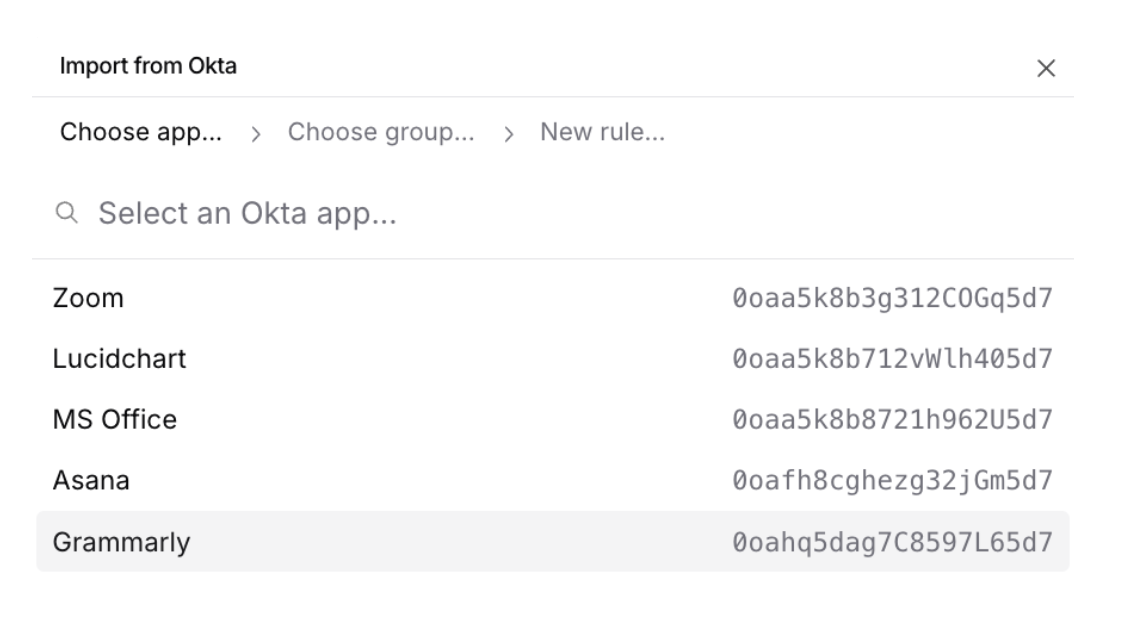The height and width of the screenshot is (644, 1134).
Task: Click the ID 0oafh8cghezg32jGm5d7
Action: pos(892,480)
